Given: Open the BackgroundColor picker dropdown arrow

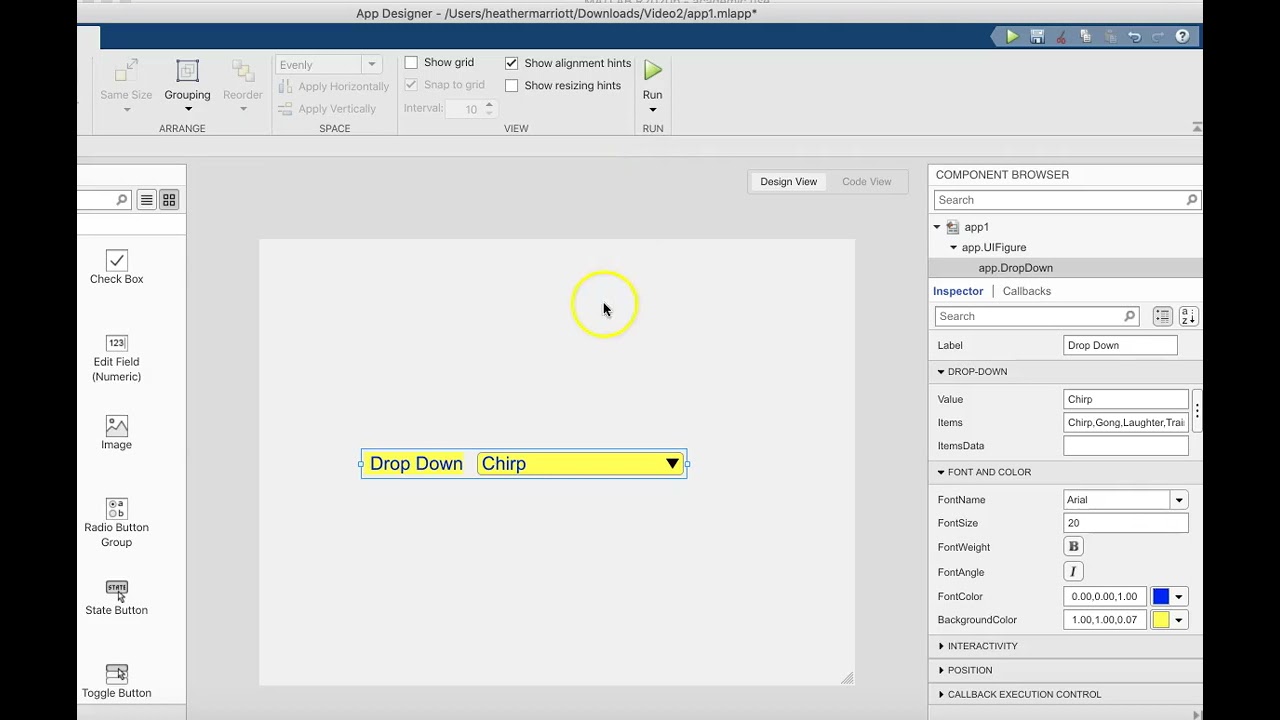Looking at the screenshot, I should (1179, 620).
